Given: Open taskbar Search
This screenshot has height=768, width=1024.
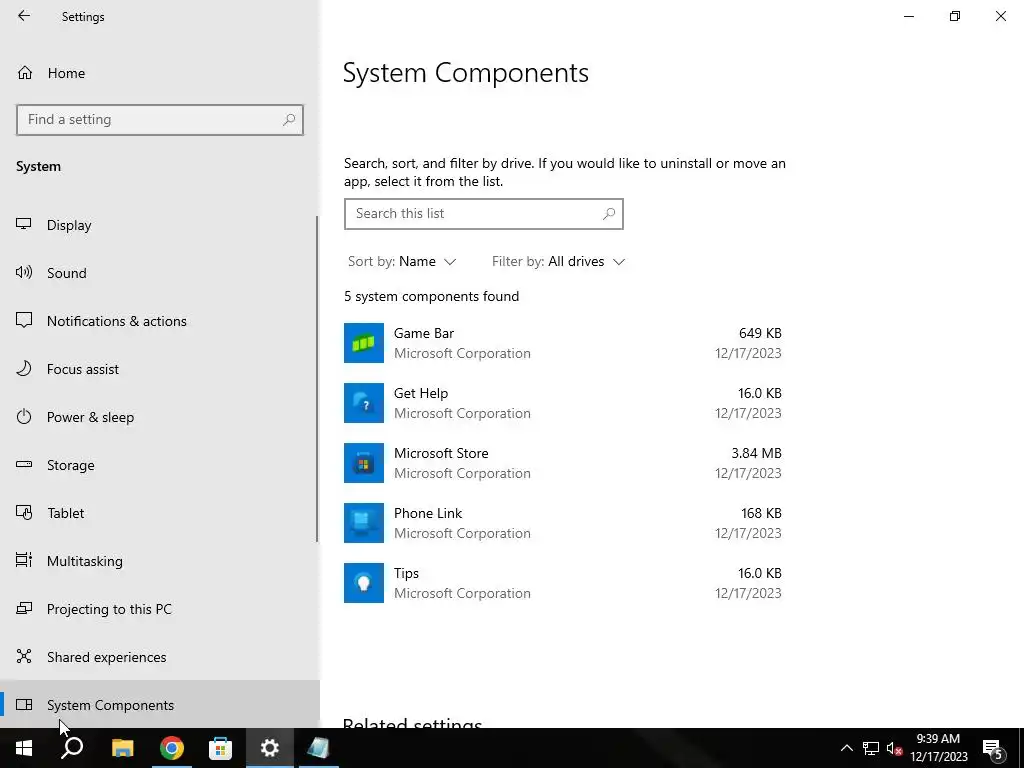Looking at the screenshot, I should (x=72, y=748).
